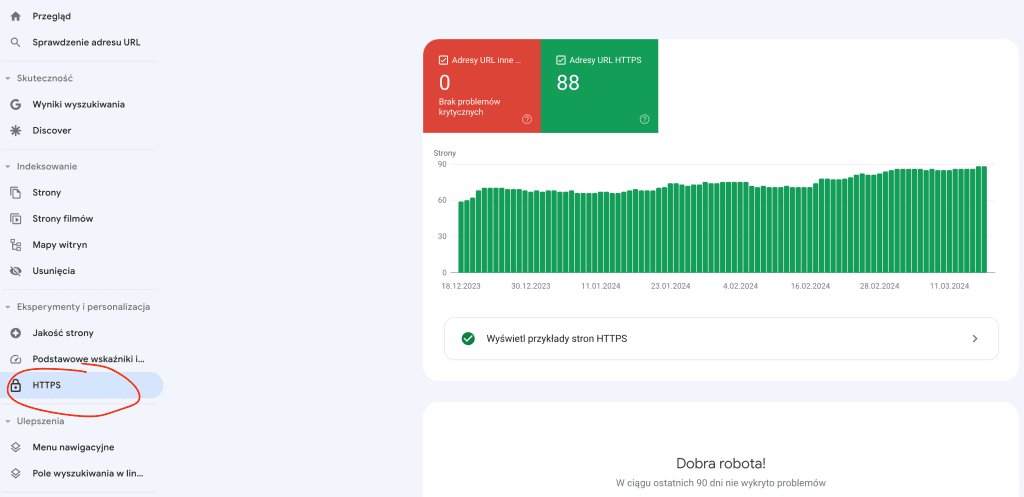Click the Dobra robota! heading
The height and width of the screenshot is (497, 1024).
pos(721,464)
